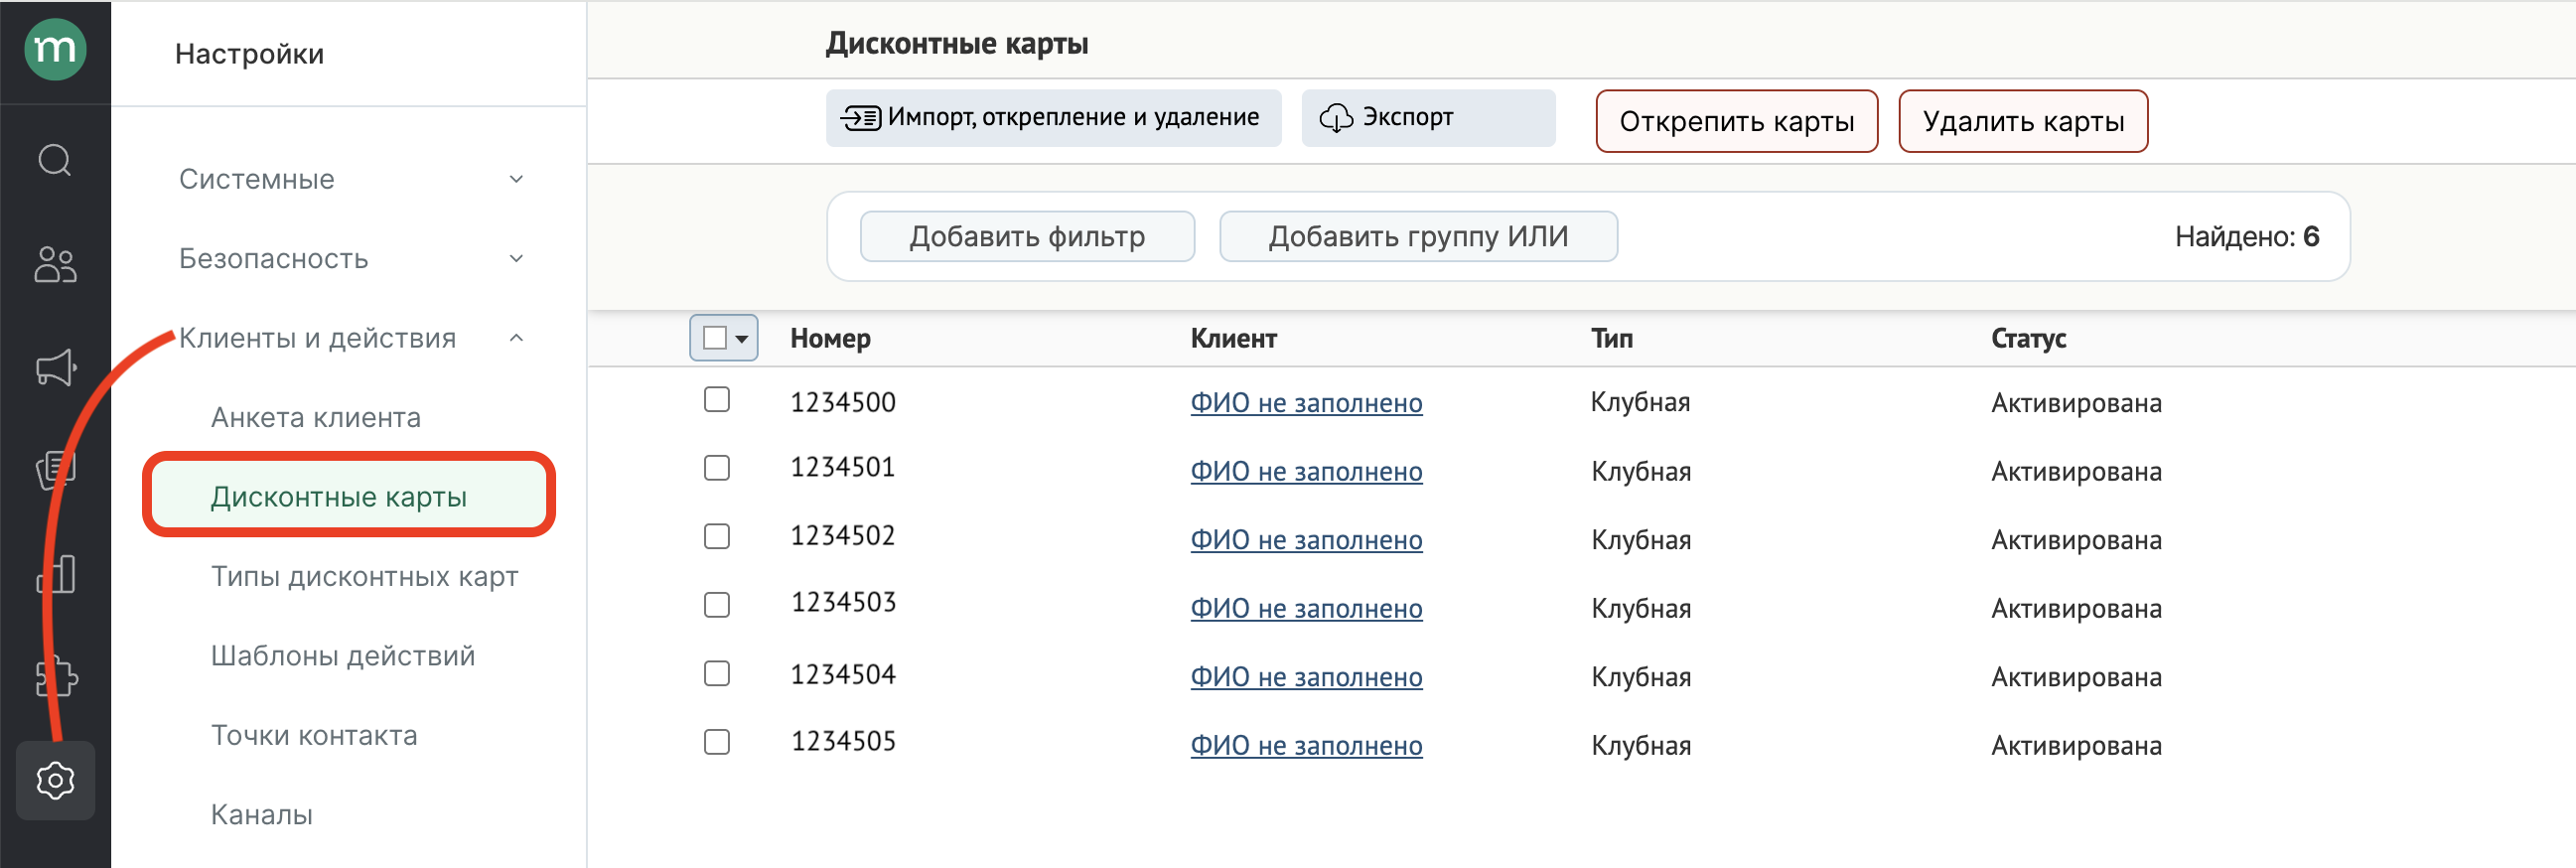The width and height of the screenshot is (2576, 868).
Task: Open Шаблоны действий menu item
Action: [343, 656]
